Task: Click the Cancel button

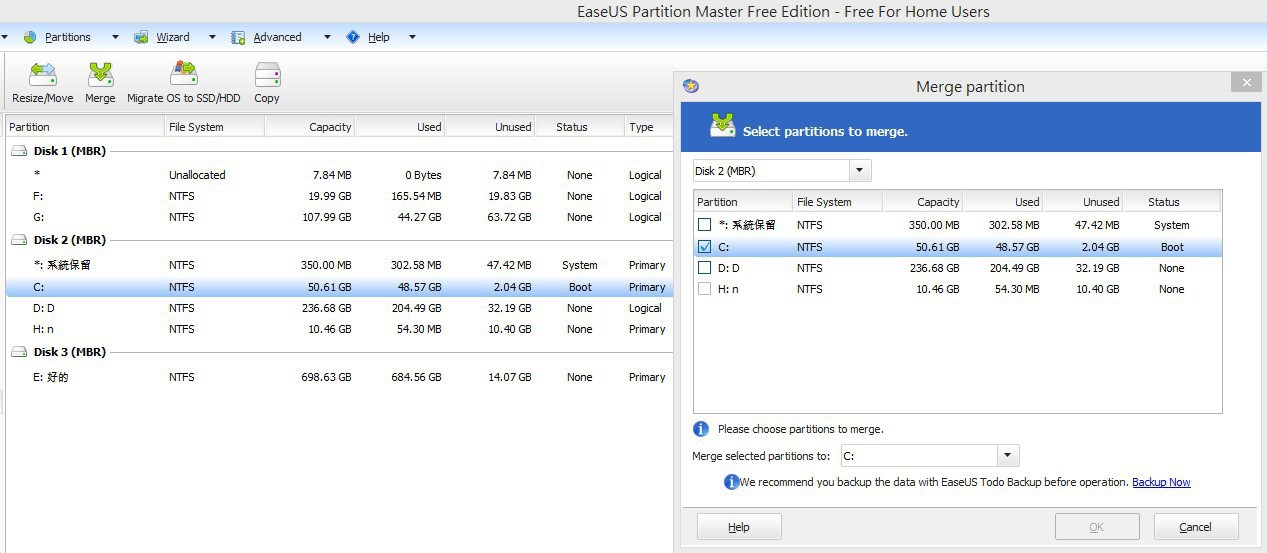Action: pos(1196,527)
